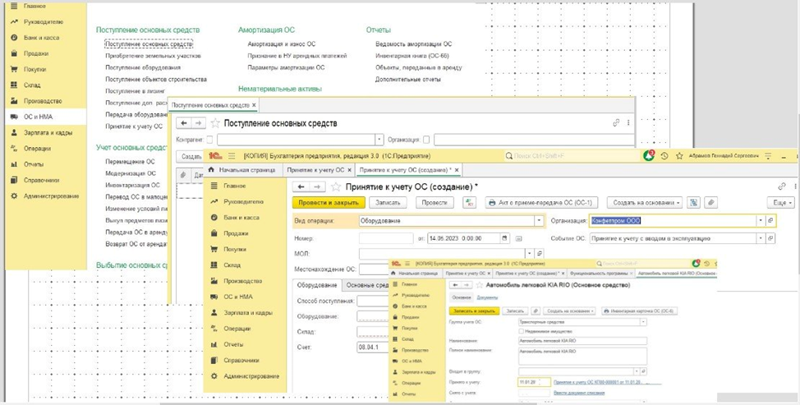Expand Организация dropdown with Конфетпром ООО
The width and height of the screenshot is (800, 405).
click(x=761, y=221)
